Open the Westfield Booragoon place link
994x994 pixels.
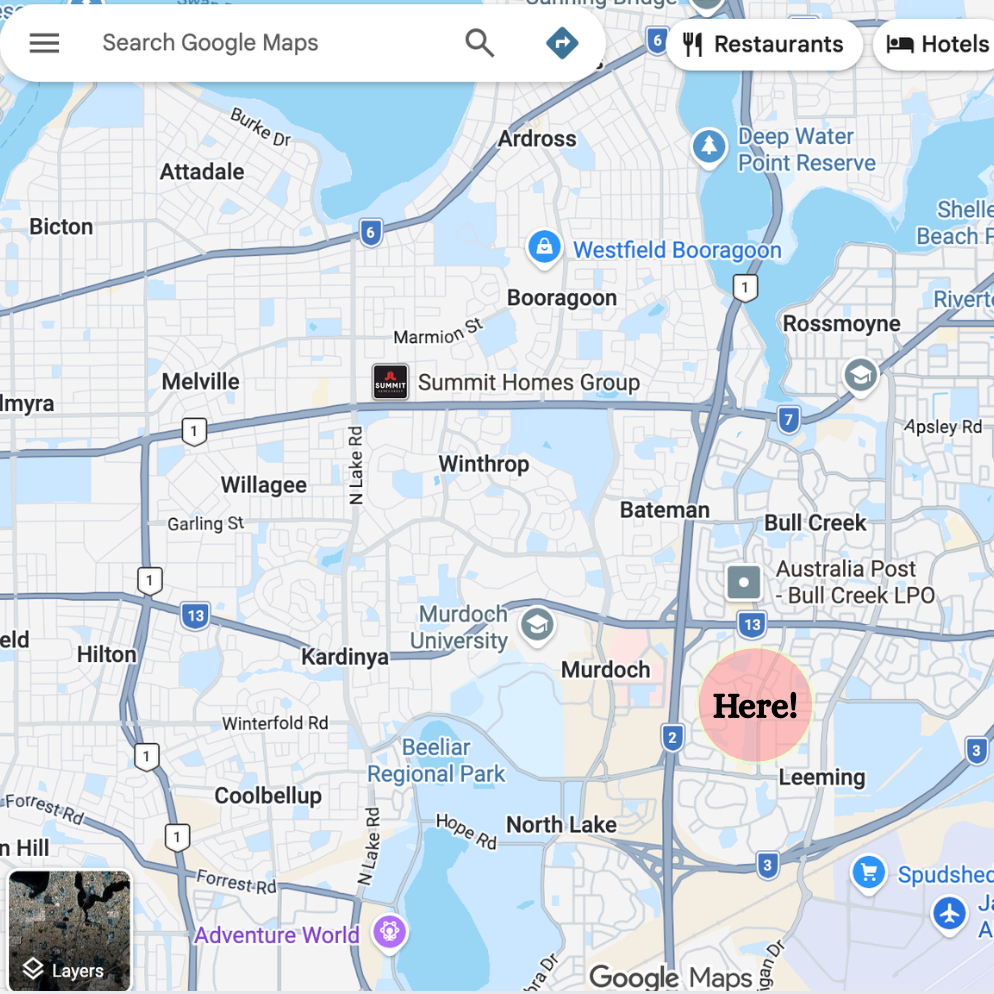676,249
